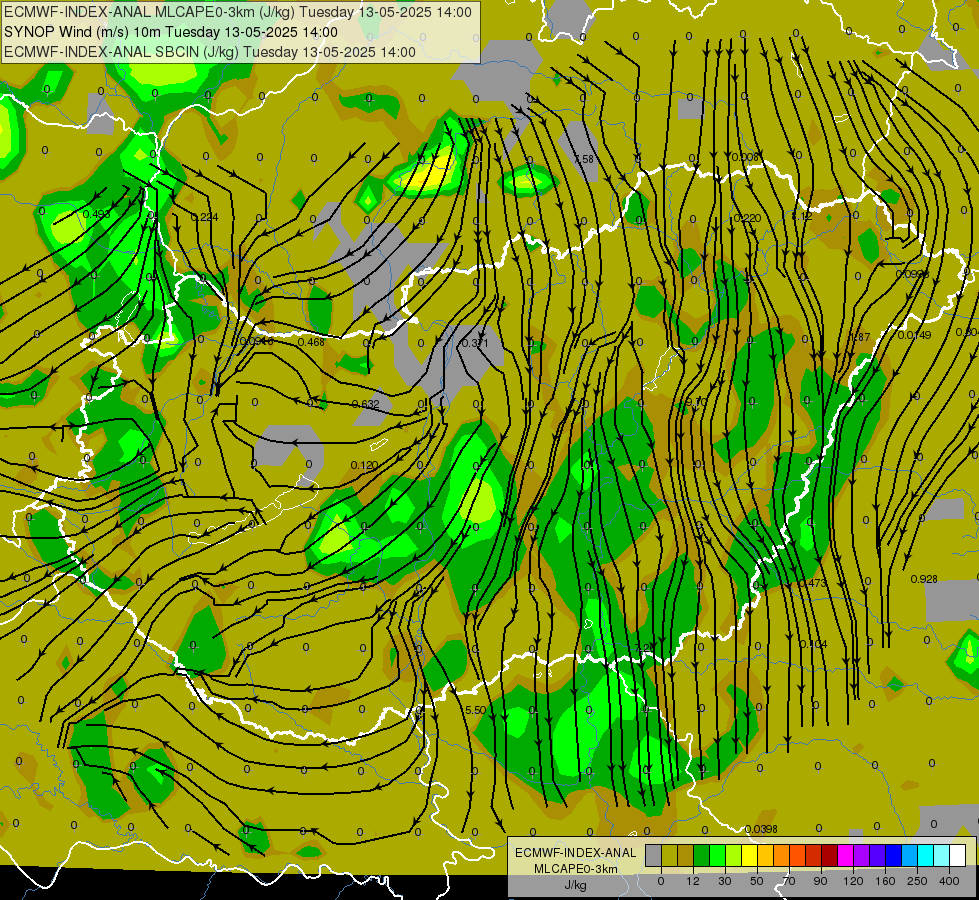Viewport: 979px width, 900px height.
Task: Click the station value 0.473
Action: (813, 583)
